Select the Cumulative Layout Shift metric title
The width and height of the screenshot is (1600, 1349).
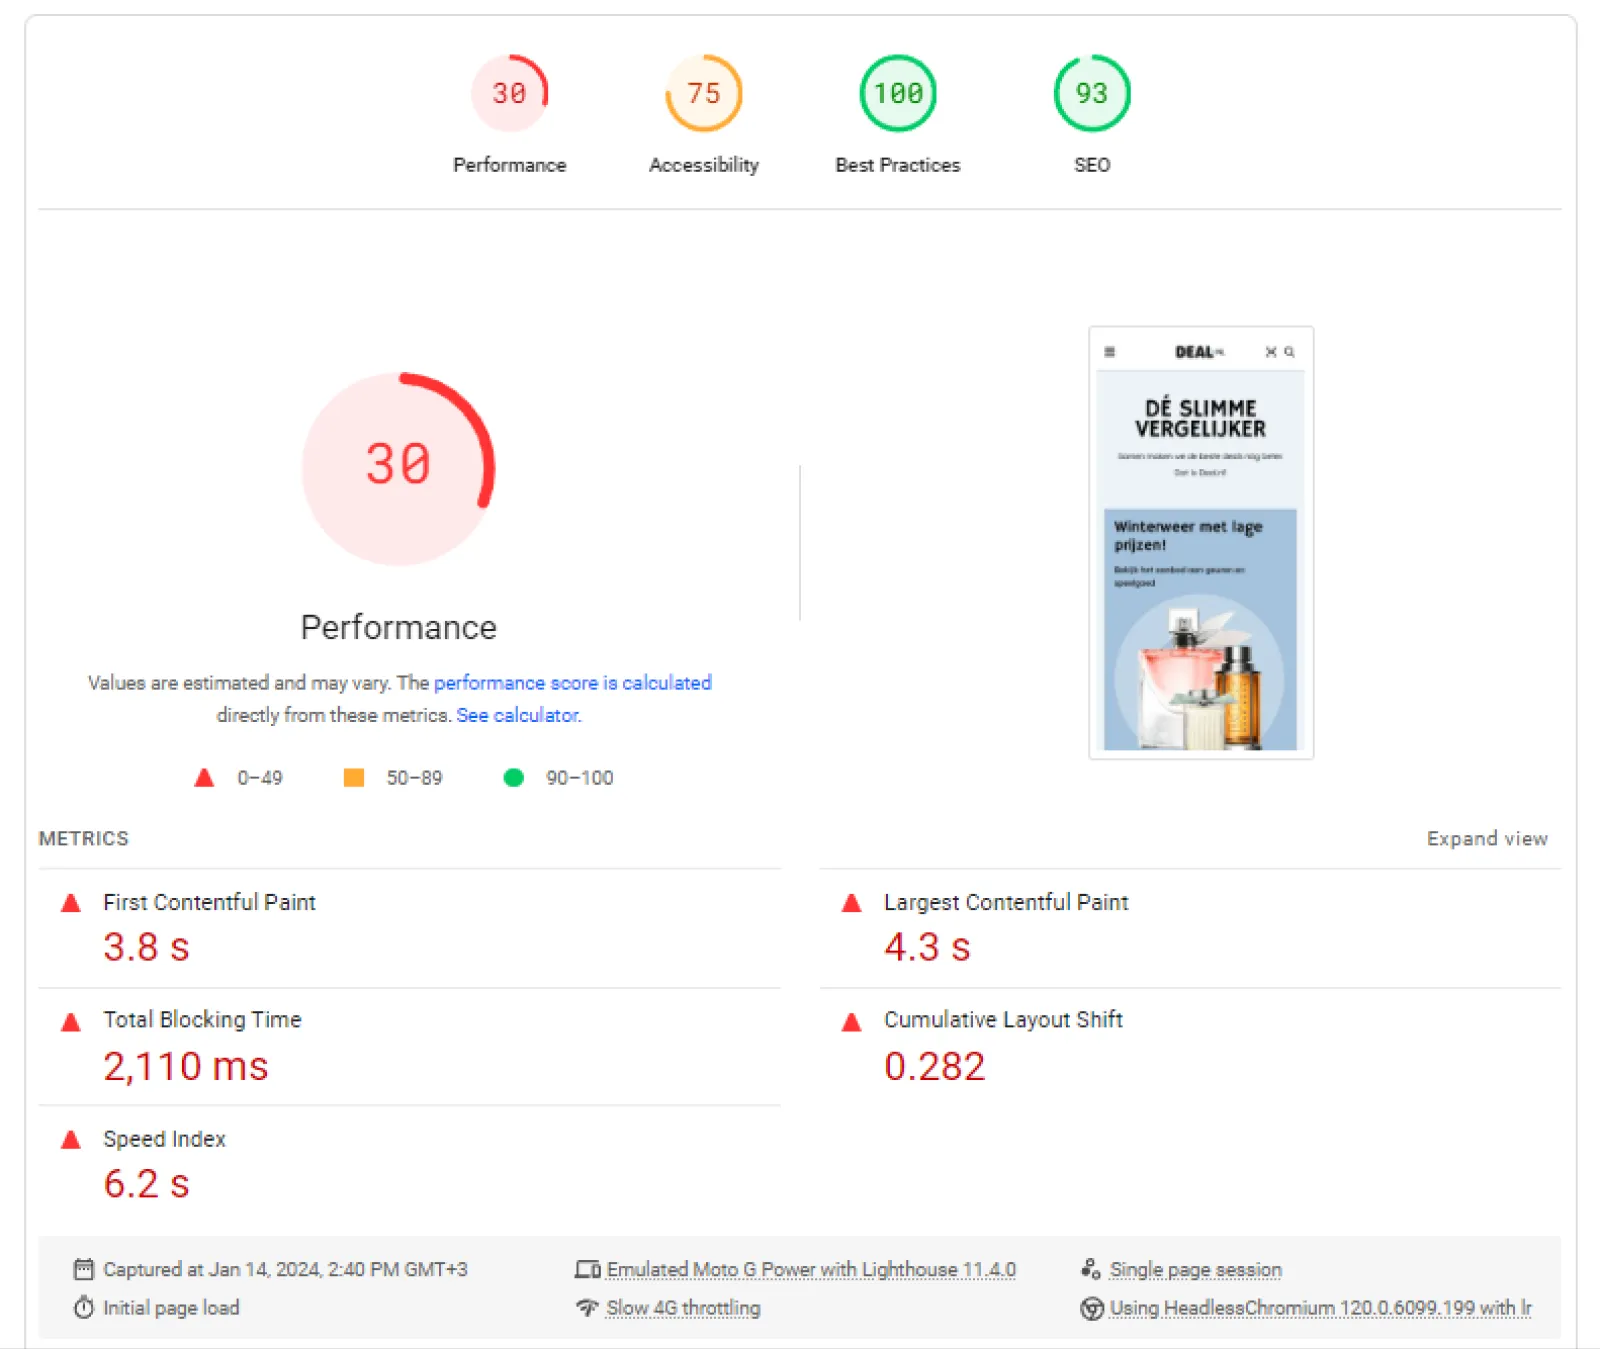pos(1003,1020)
